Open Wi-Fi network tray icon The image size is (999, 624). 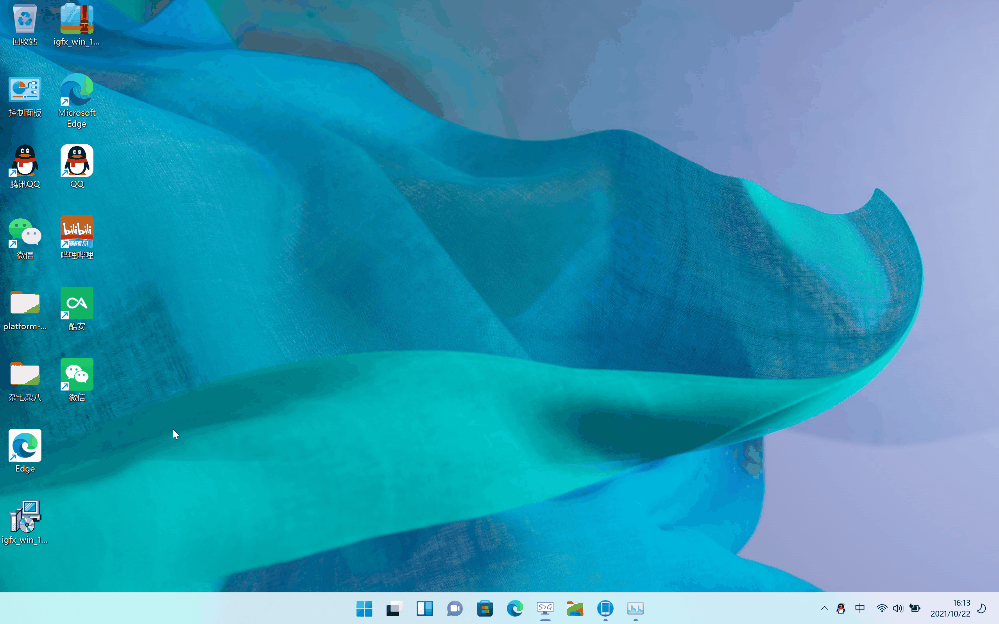click(x=882, y=609)
